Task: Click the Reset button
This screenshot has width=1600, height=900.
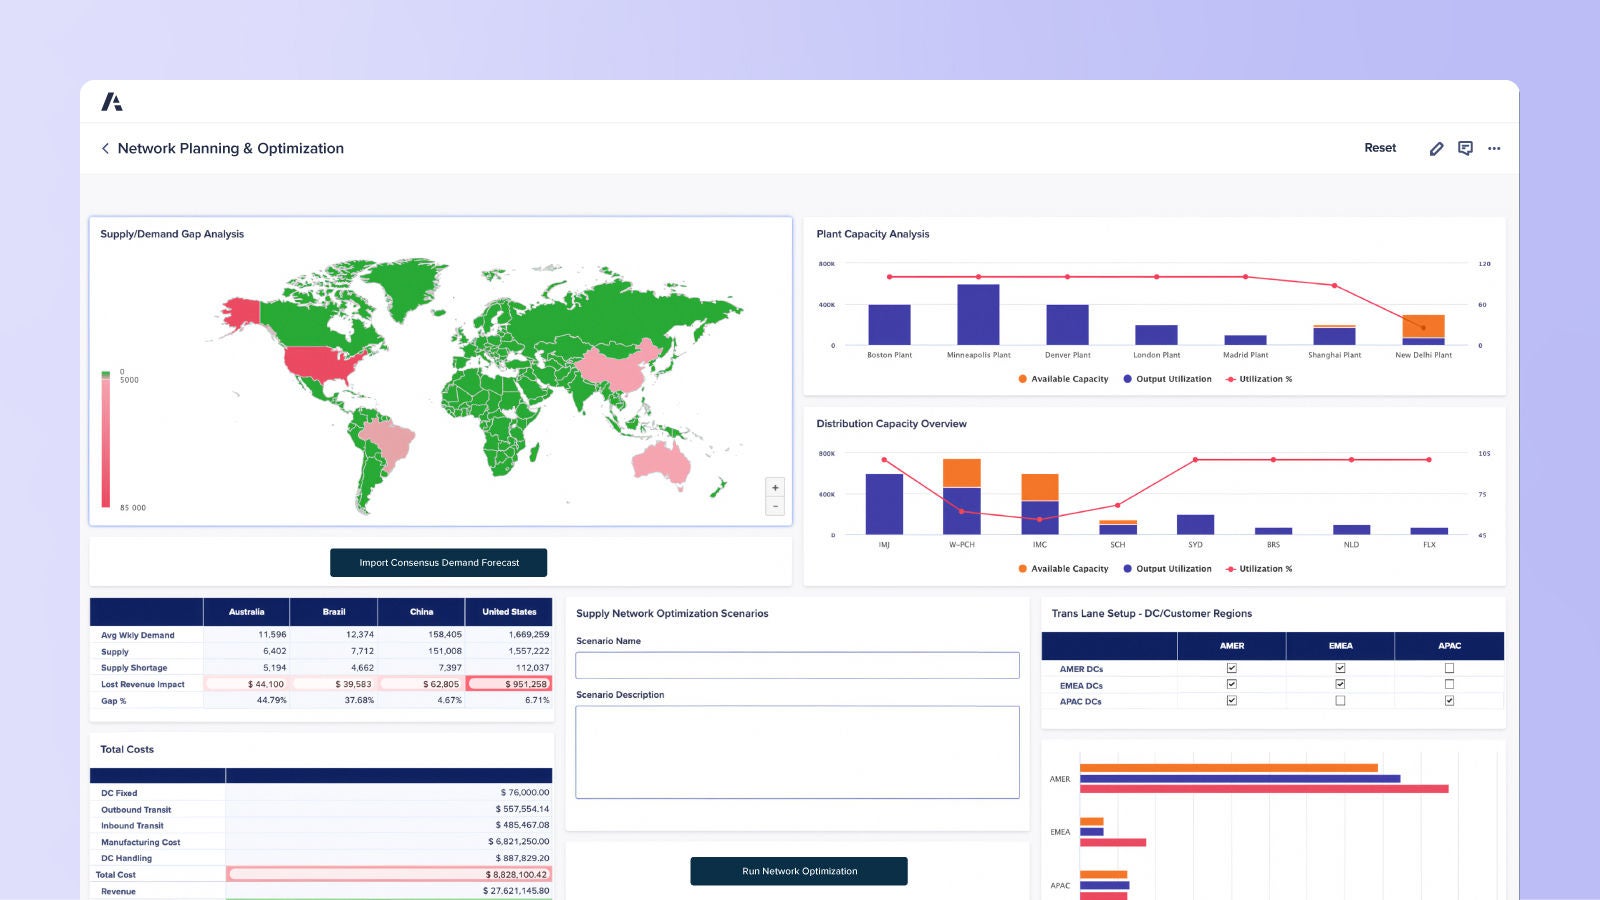Action: 1380,148
